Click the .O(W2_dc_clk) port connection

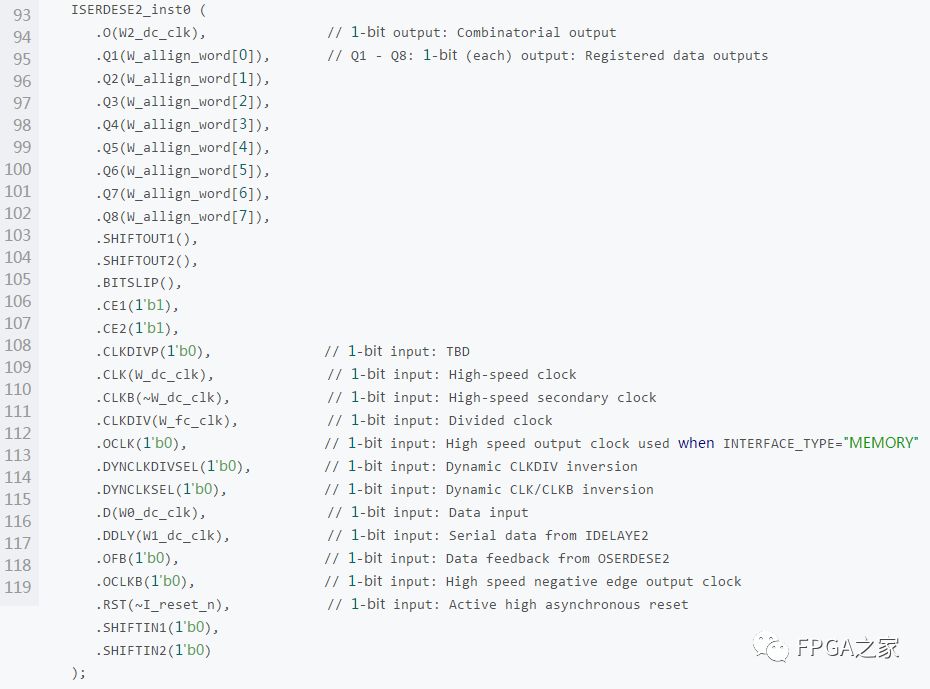151,32
